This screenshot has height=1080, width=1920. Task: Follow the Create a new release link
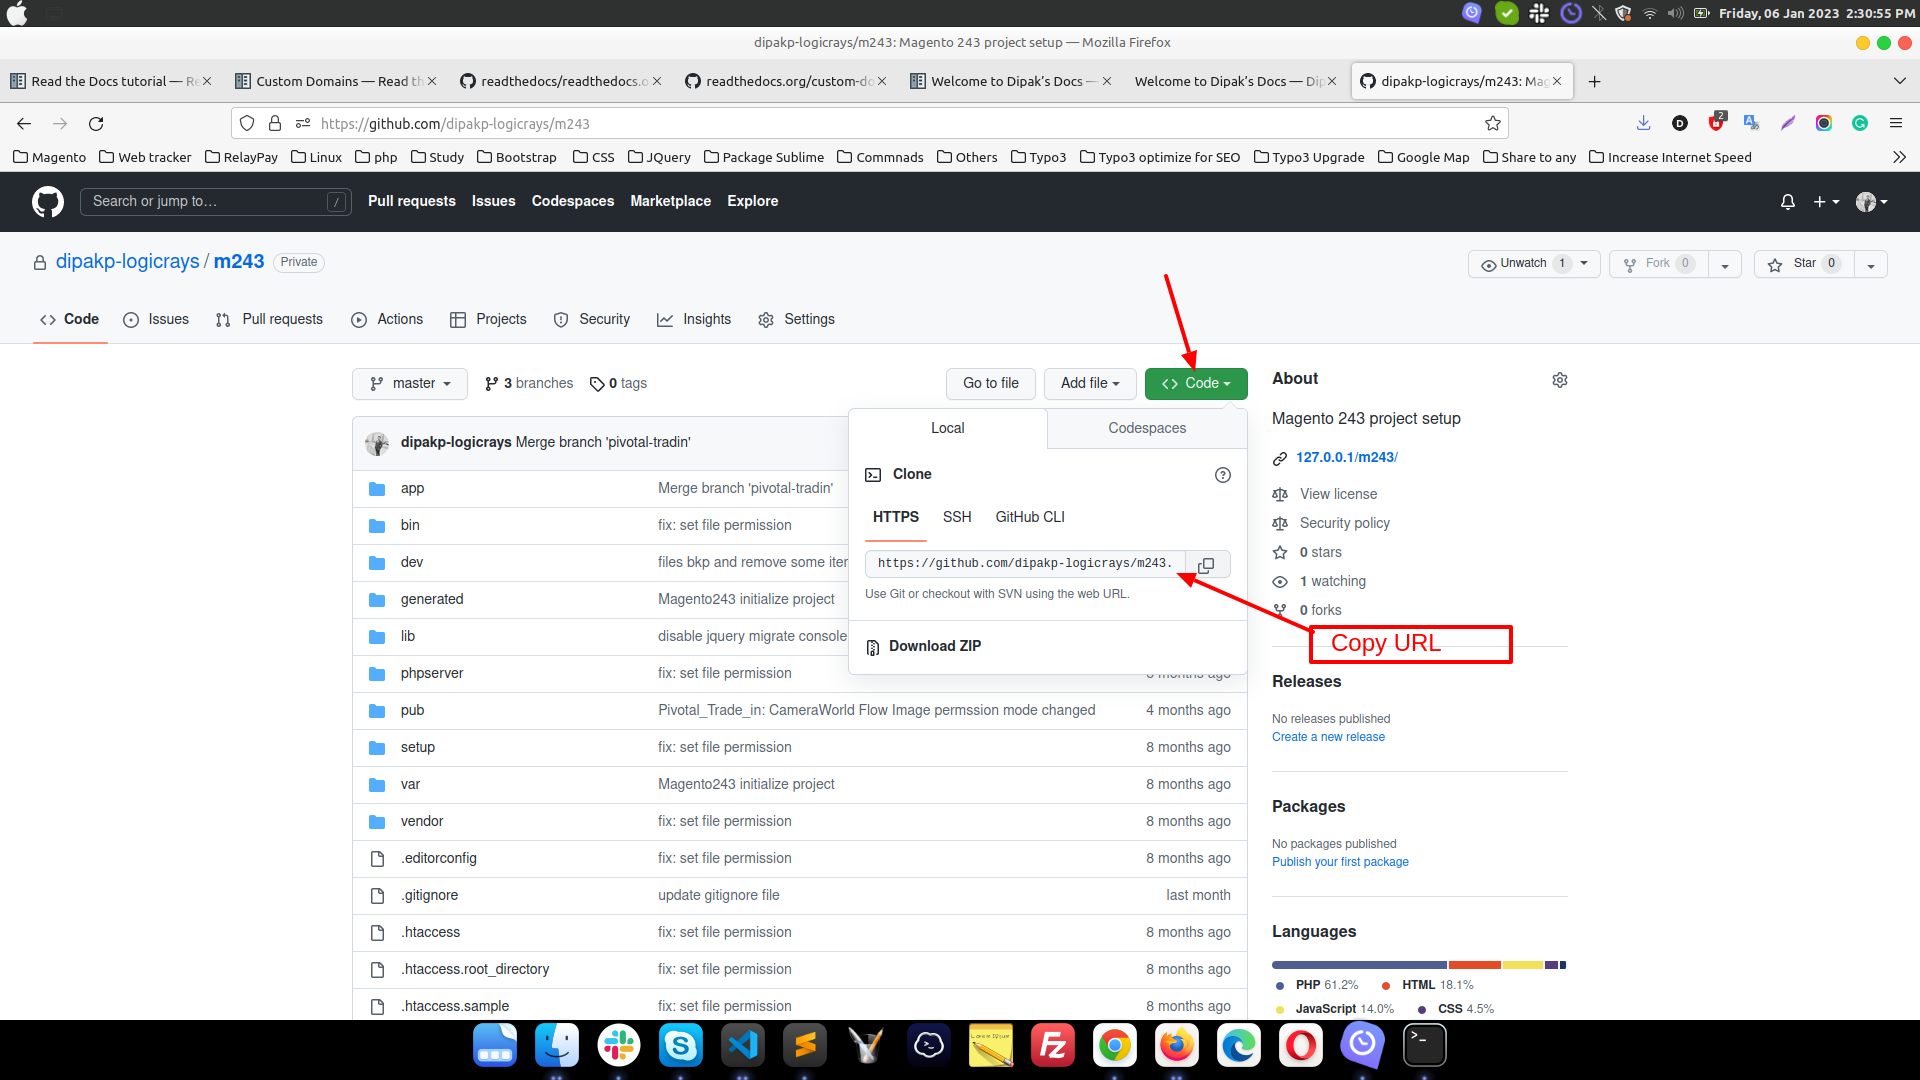(x=1328, y=737)
